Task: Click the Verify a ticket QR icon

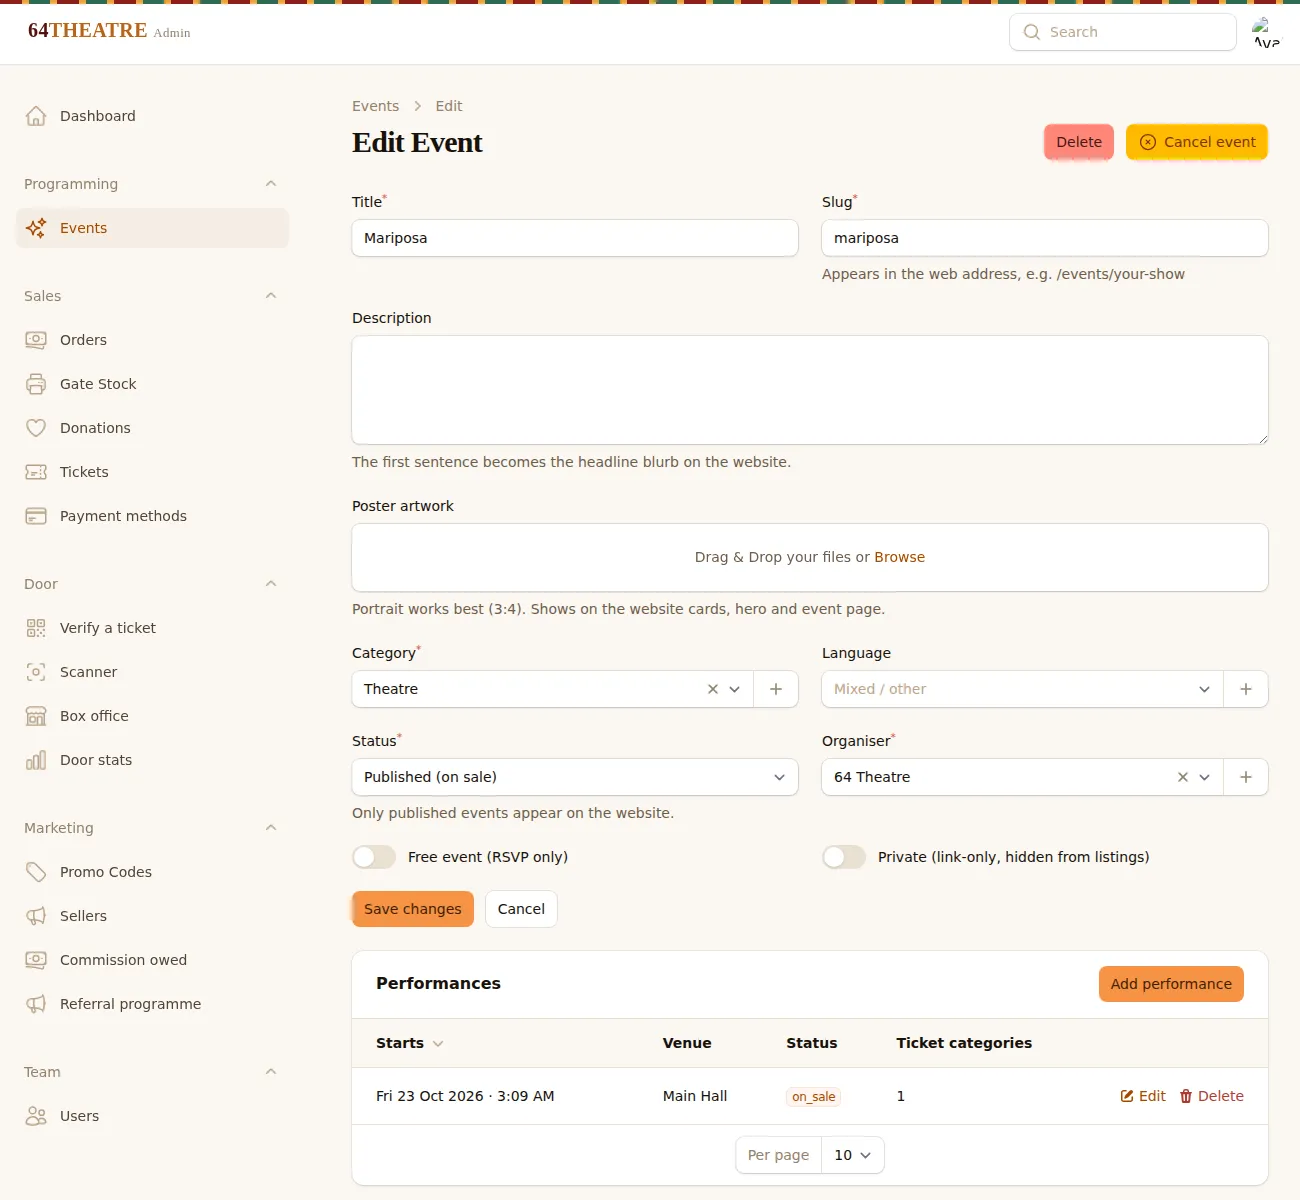Action: [x=36, y=628]
